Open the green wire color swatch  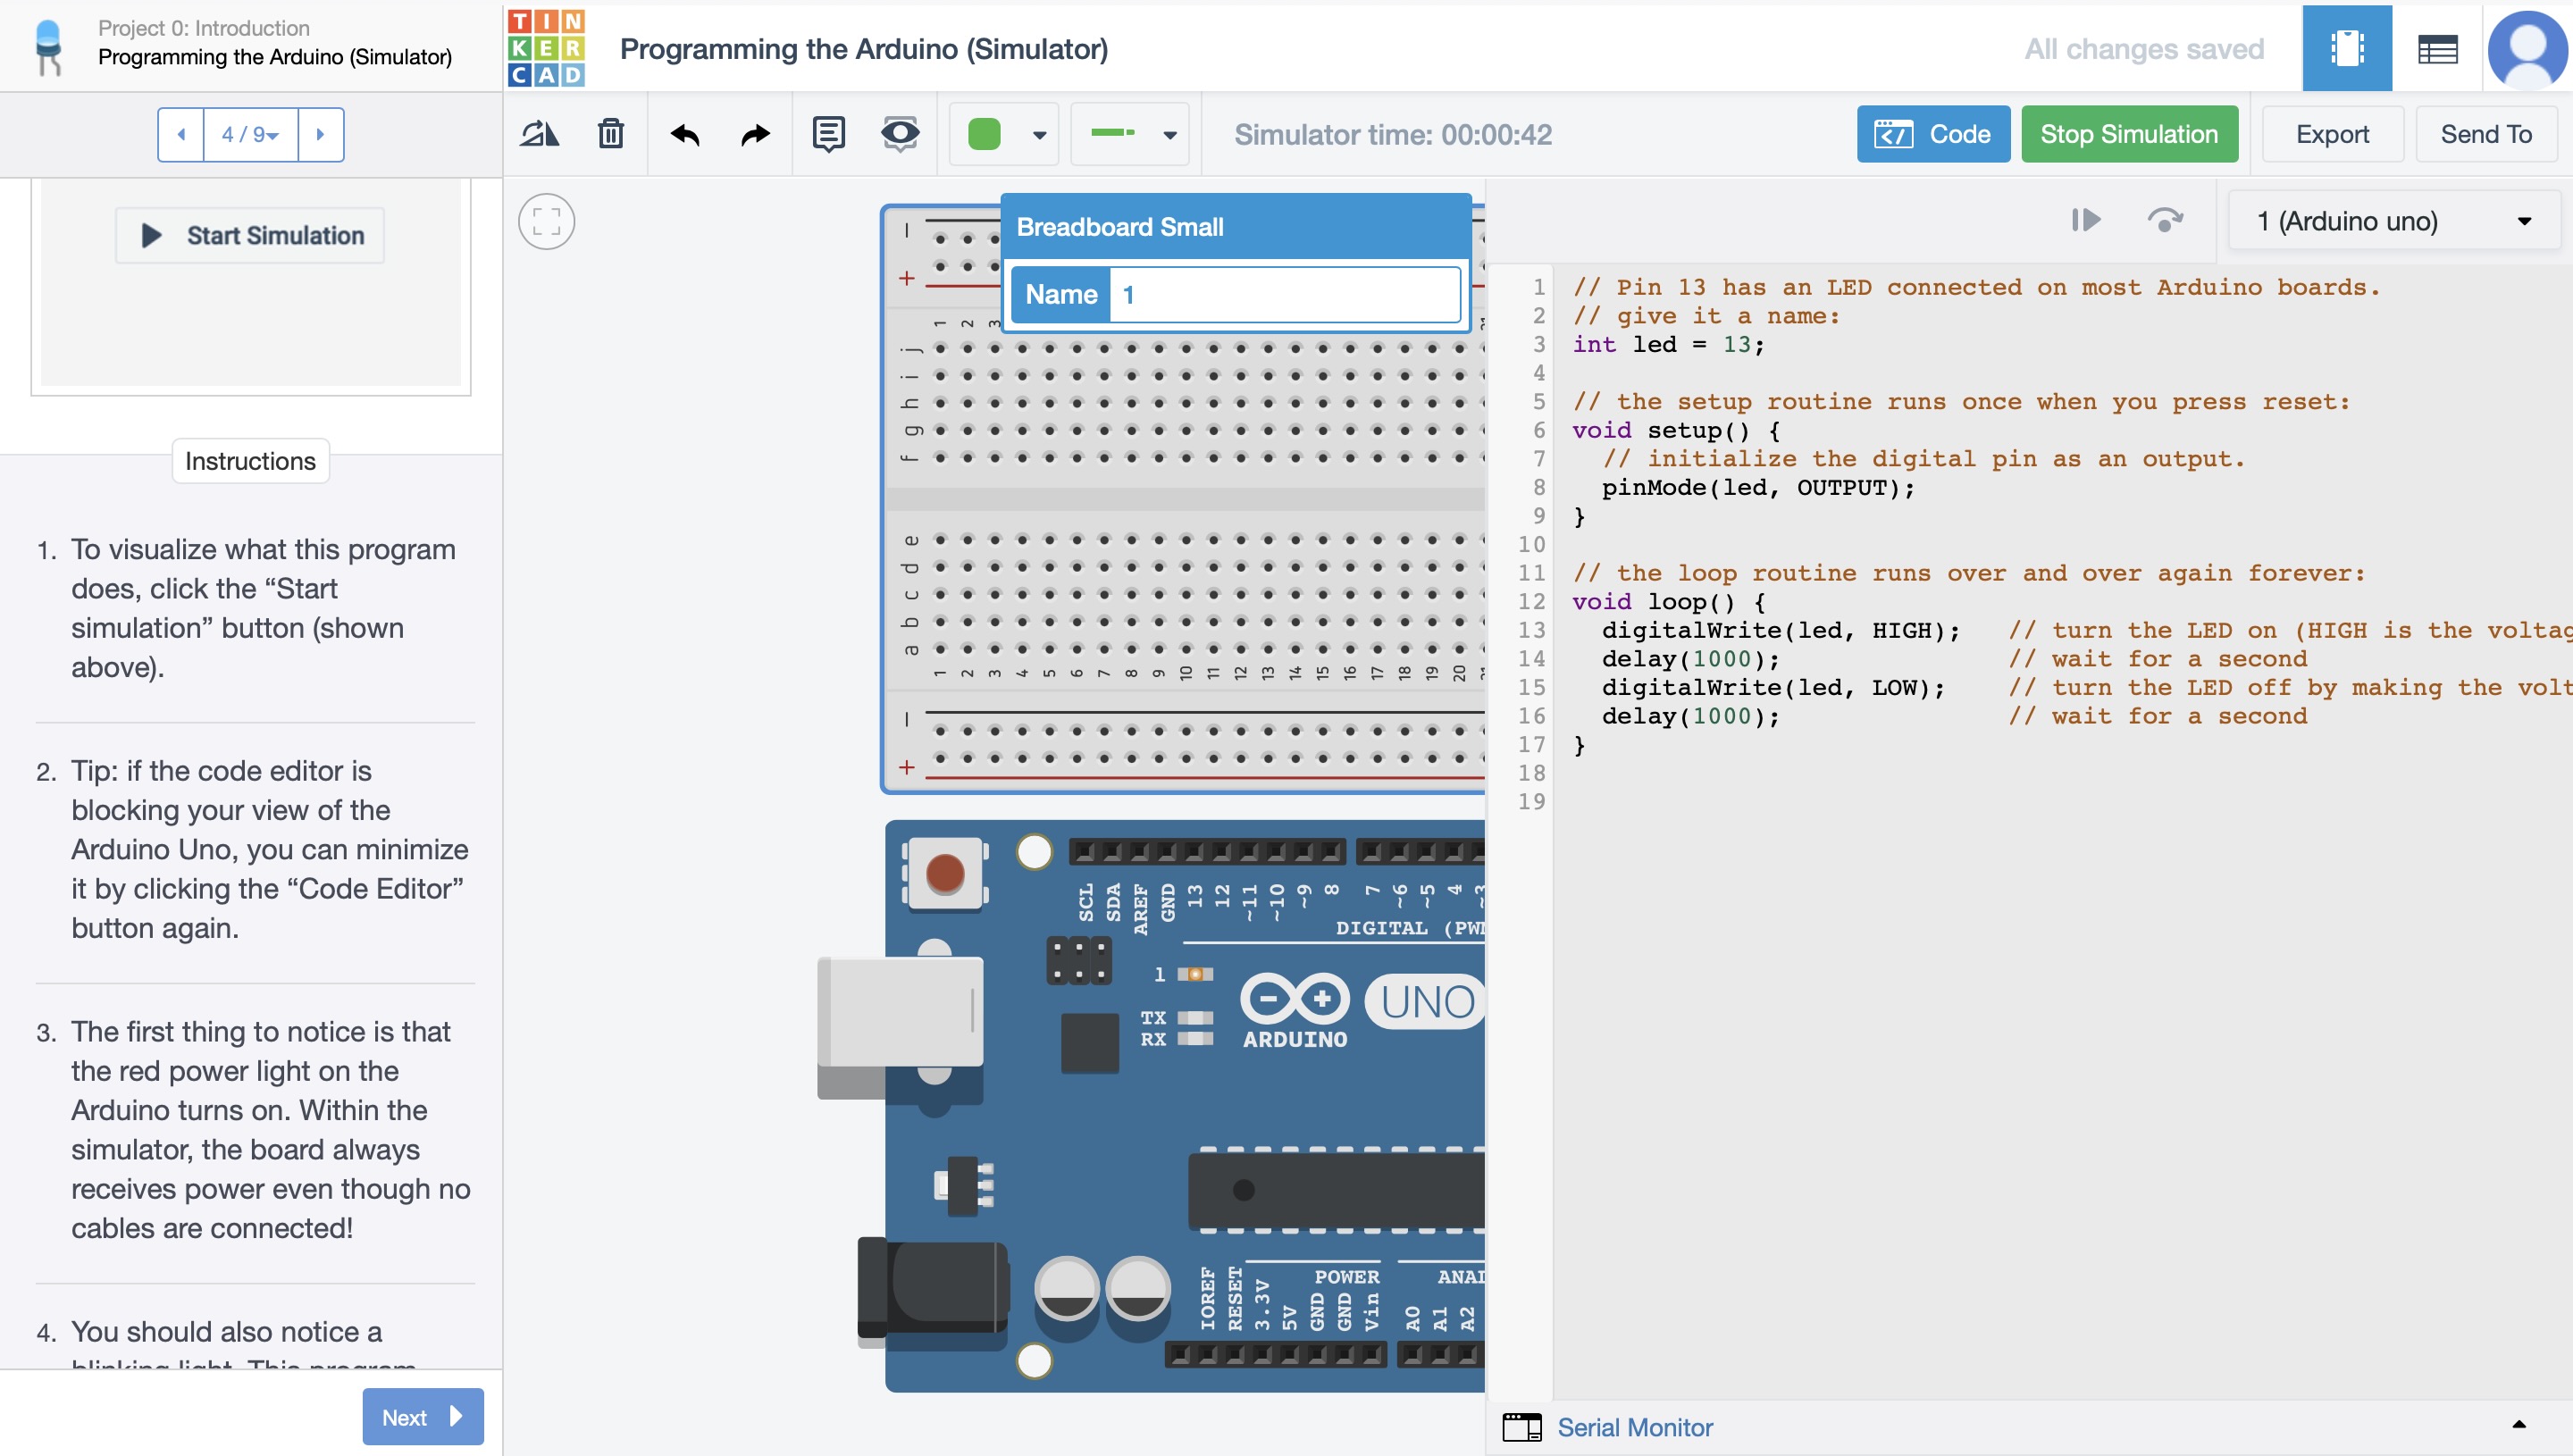(1003, 134)
